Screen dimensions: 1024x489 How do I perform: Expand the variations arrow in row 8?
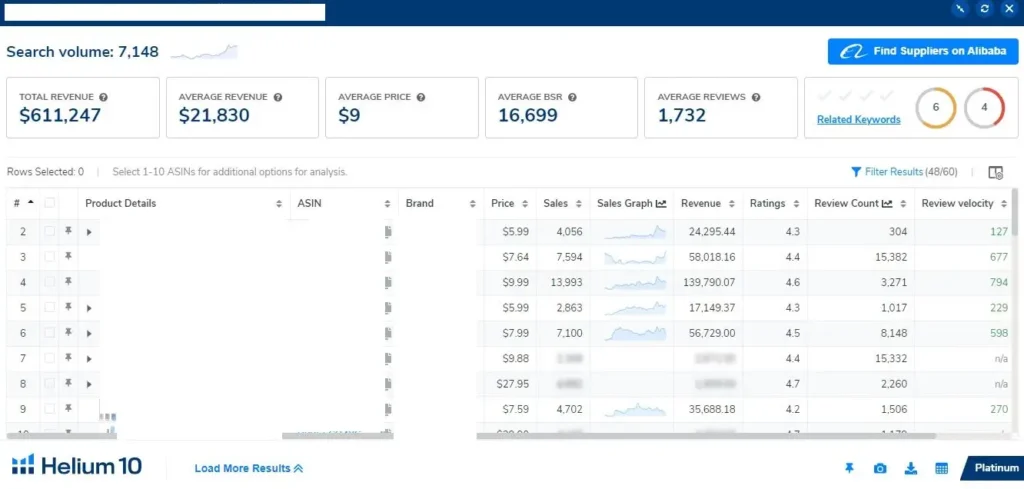tap(89, 384)
